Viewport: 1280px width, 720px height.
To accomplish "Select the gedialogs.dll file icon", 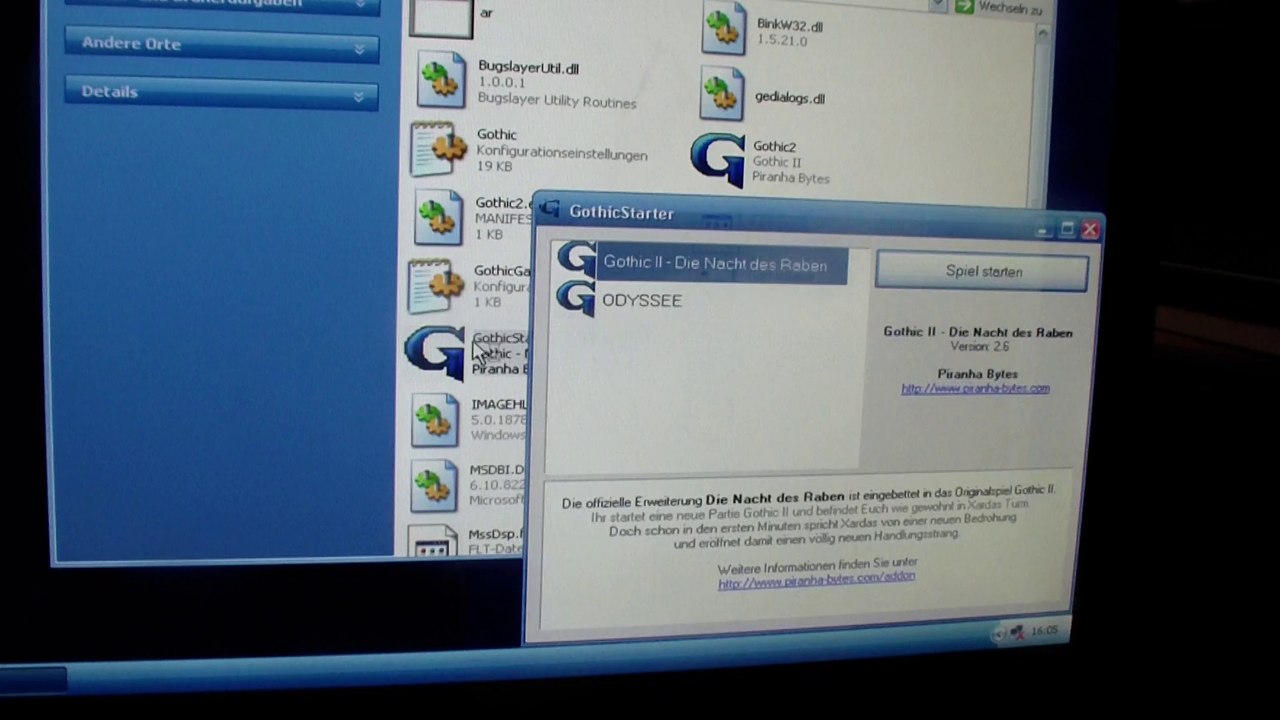I will click(x=722, y=94).
